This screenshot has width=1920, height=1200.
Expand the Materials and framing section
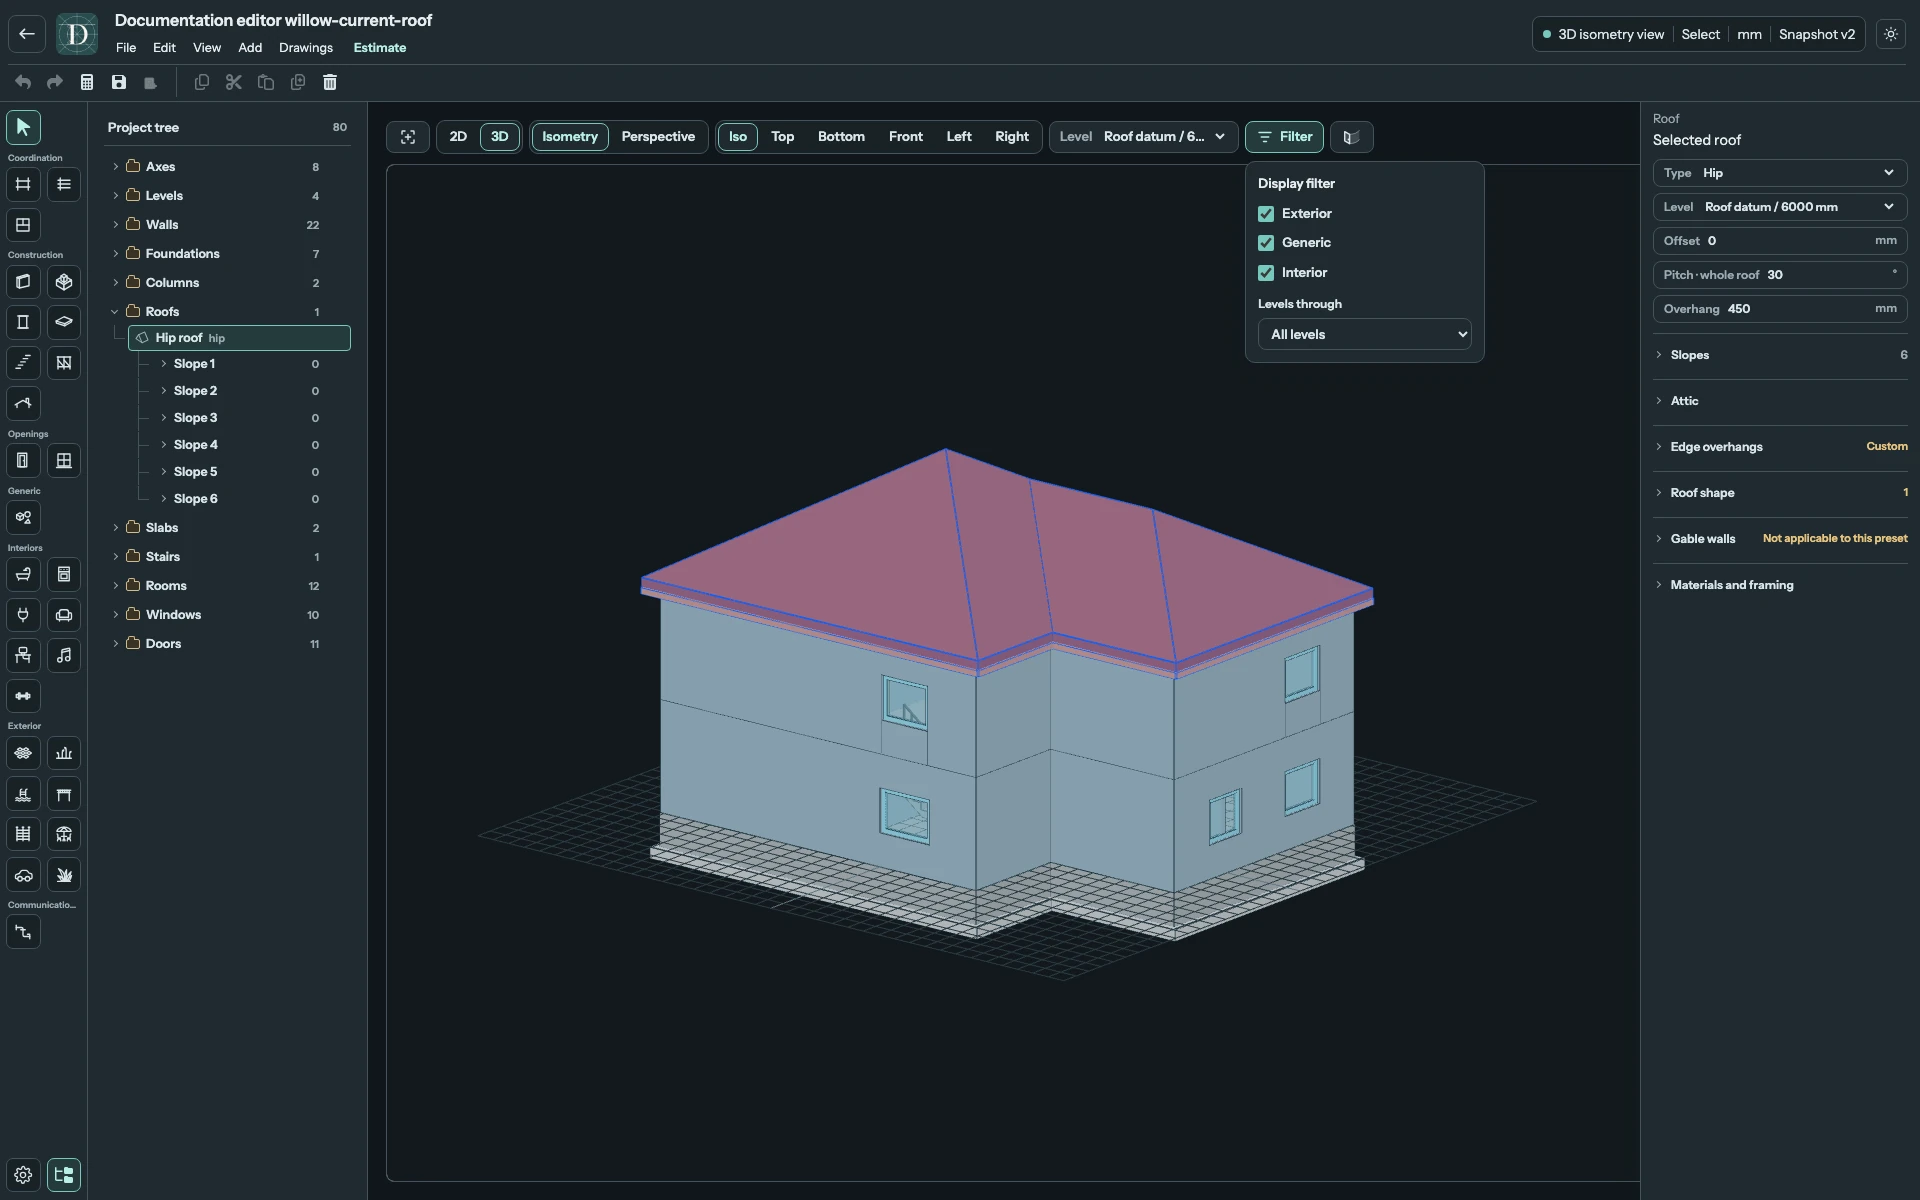pos(1779,585)
